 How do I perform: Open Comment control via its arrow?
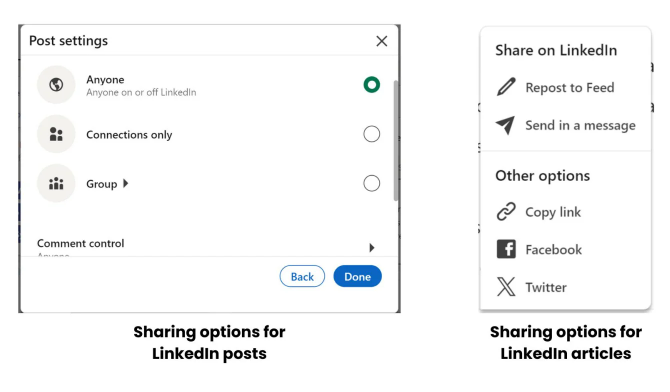(372, 248)
